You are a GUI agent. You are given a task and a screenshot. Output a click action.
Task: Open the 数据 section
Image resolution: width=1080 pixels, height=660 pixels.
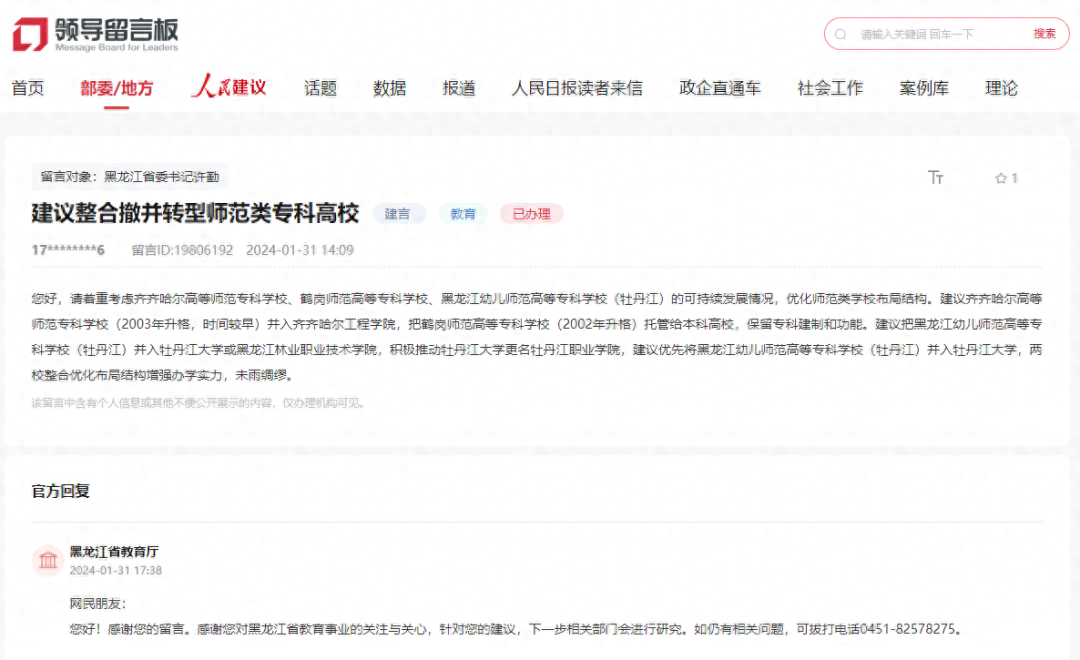coord(388,88)
